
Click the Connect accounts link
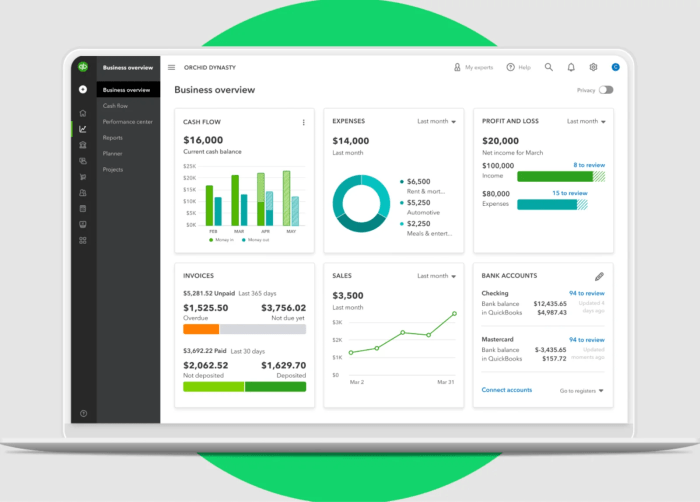(x=507, y=390)
